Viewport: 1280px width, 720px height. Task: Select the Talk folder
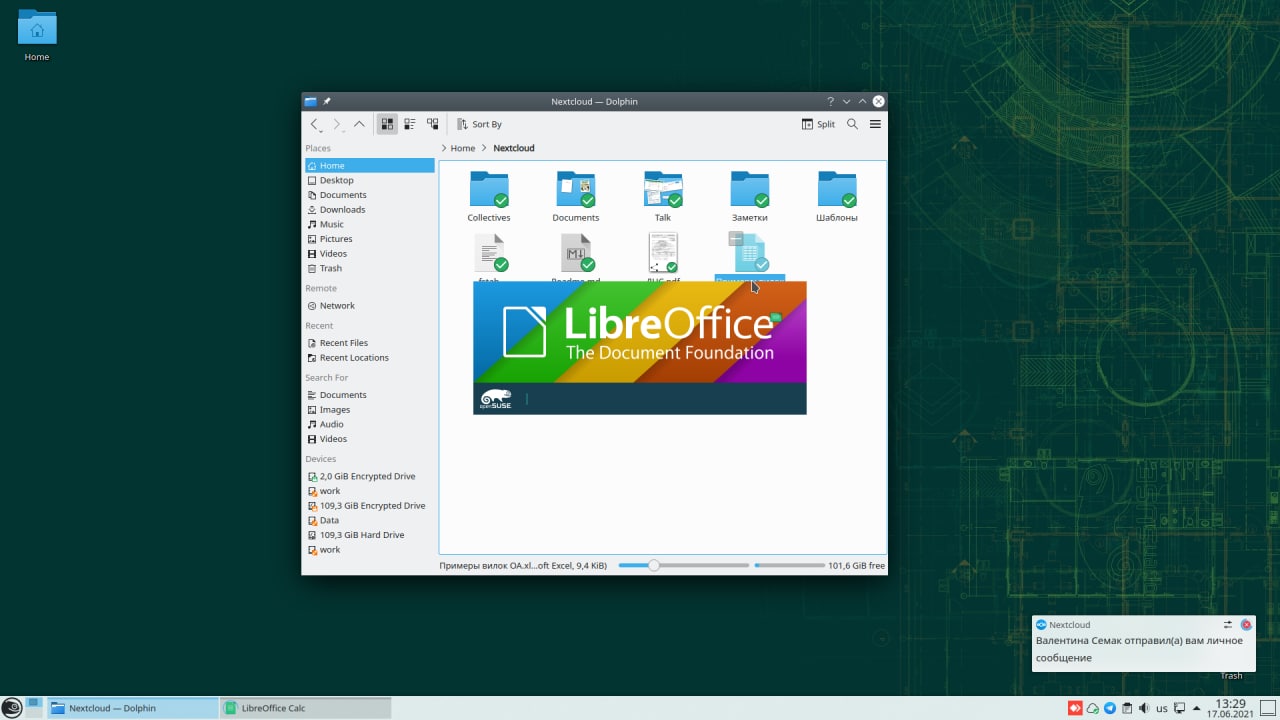pyautogui.click(x=663, y=196)
